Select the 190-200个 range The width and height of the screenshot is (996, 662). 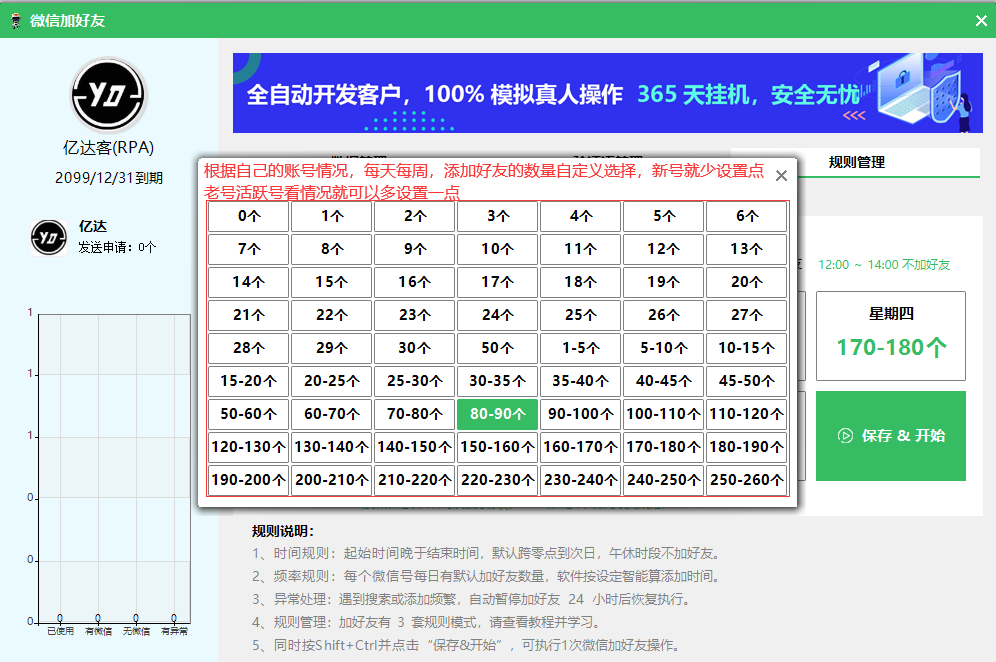coord(248,480)
